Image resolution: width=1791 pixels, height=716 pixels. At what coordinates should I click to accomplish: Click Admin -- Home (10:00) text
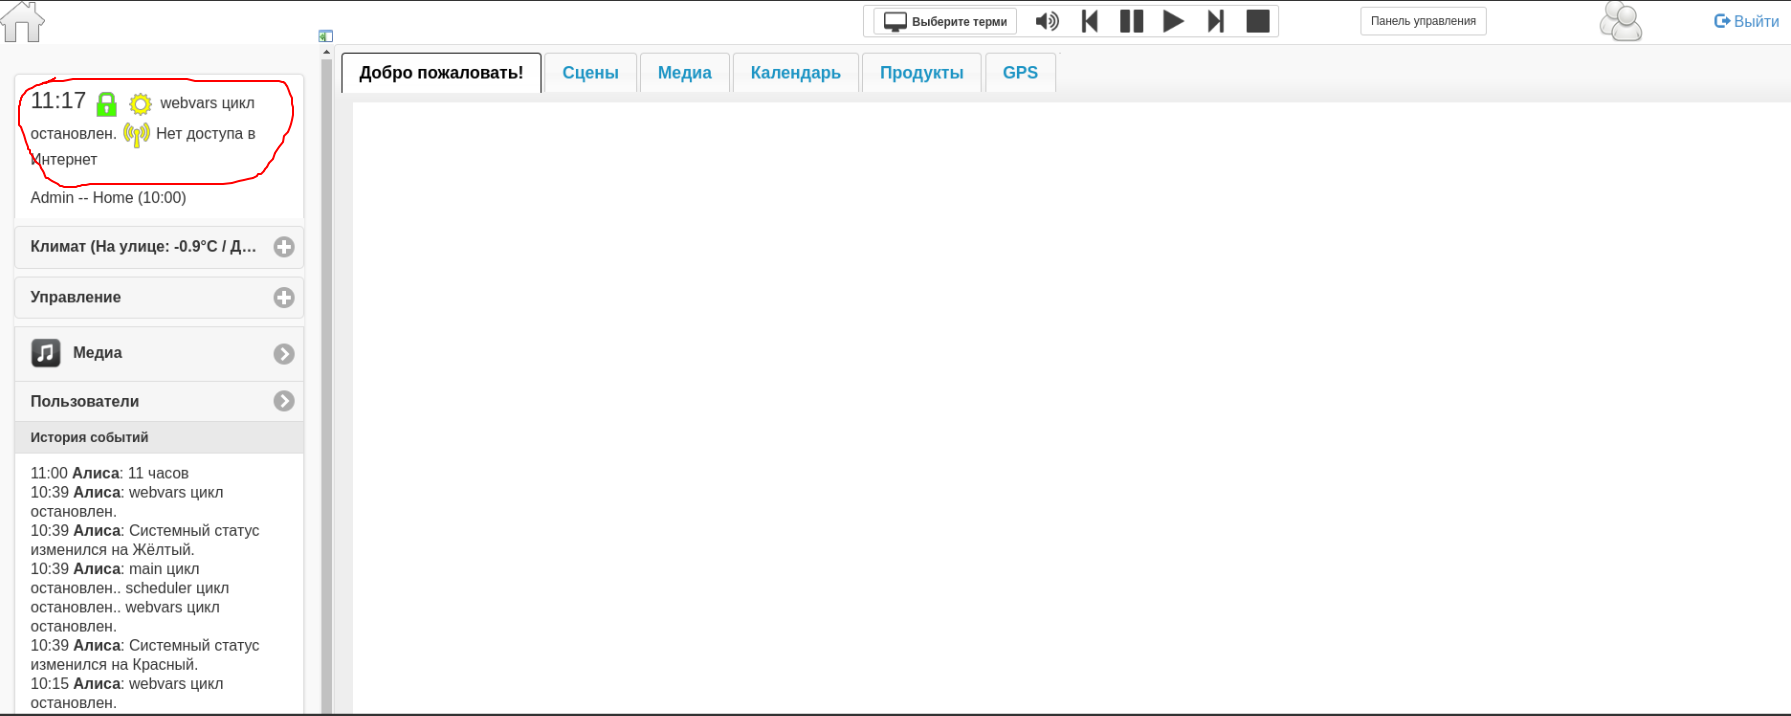pos(108,198)
